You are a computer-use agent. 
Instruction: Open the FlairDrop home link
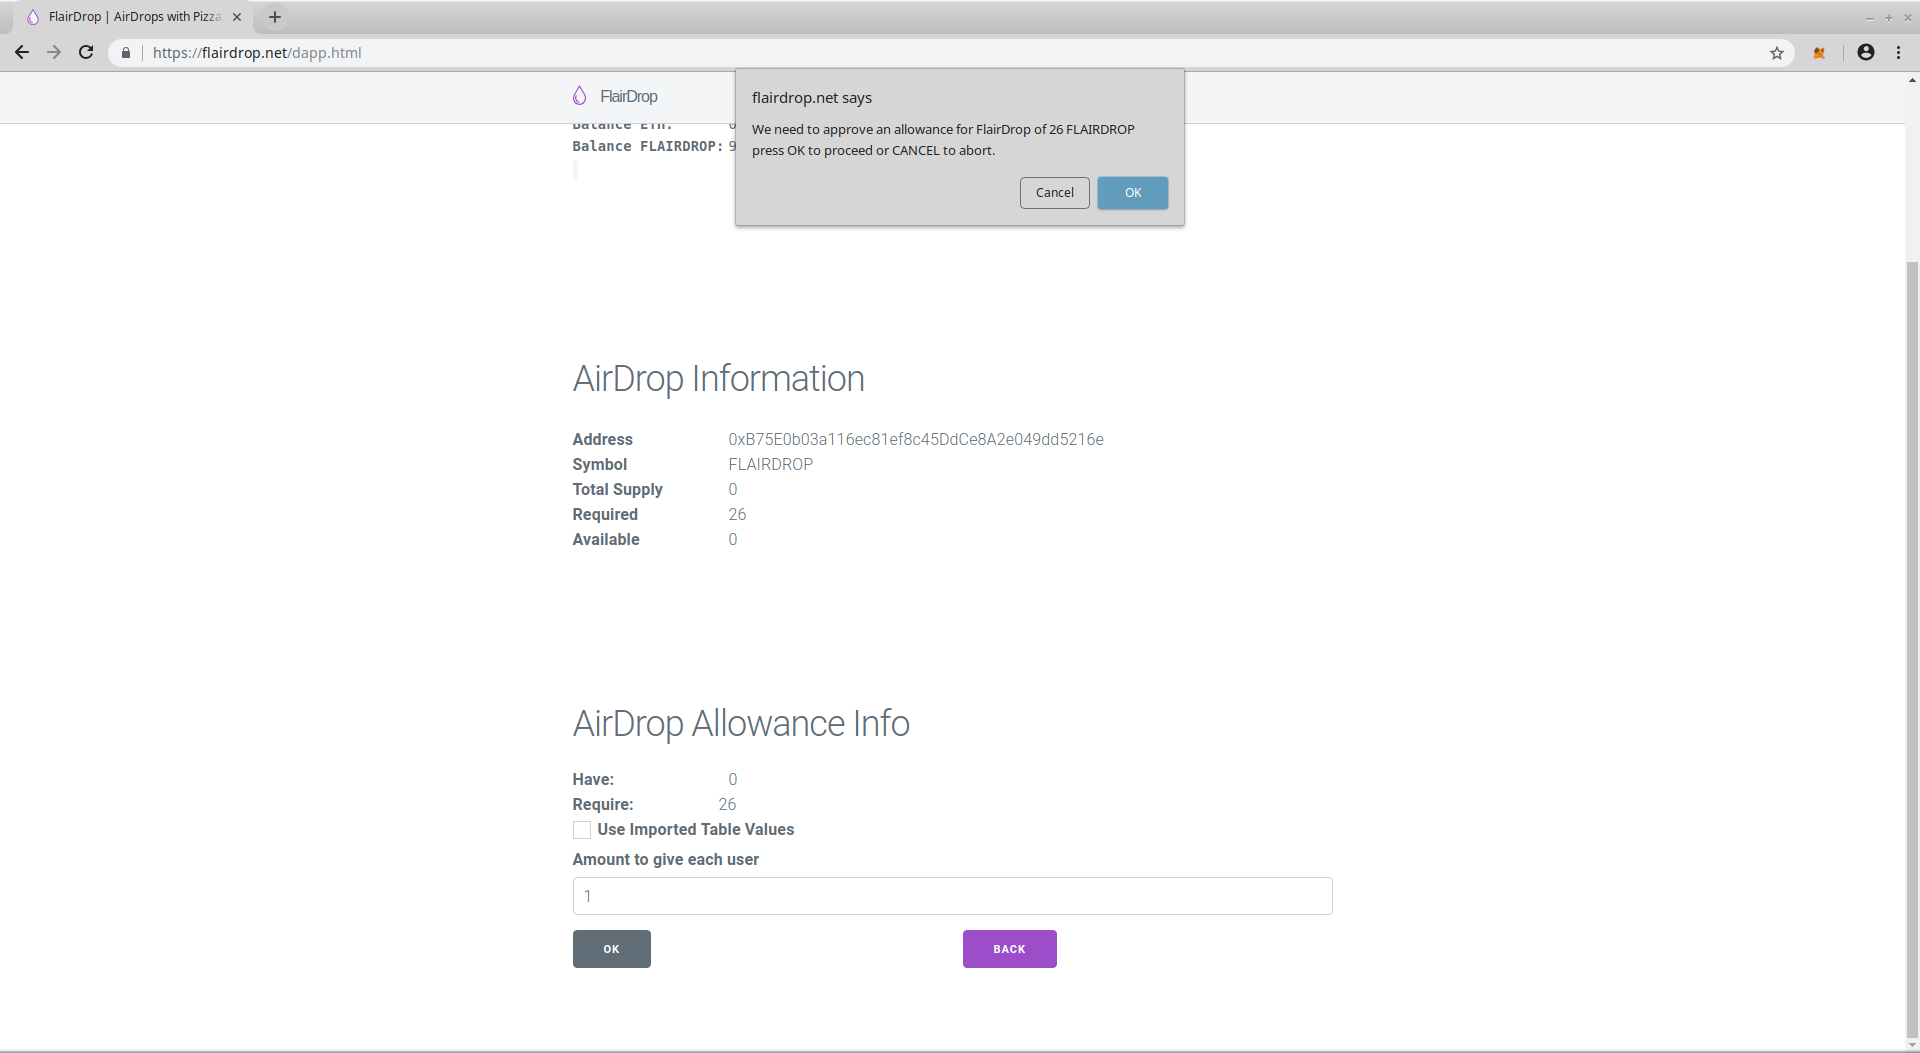[629, 97]
